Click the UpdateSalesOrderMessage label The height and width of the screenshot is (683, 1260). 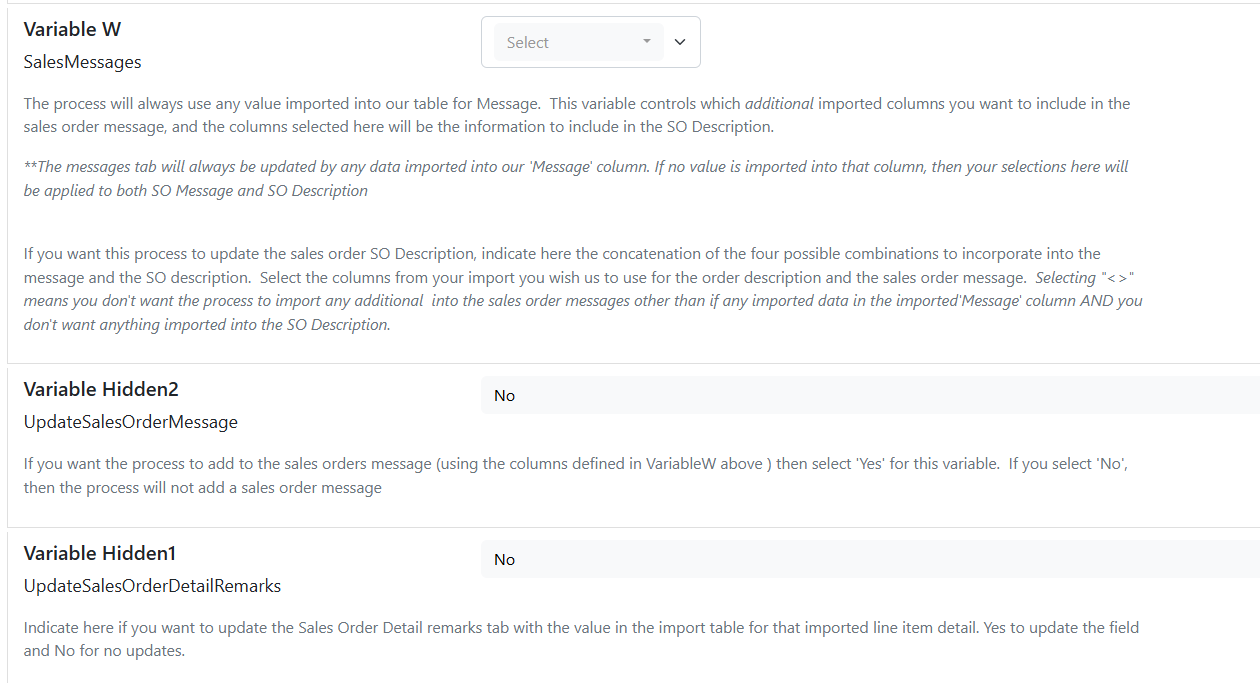[x=131, y=422]
